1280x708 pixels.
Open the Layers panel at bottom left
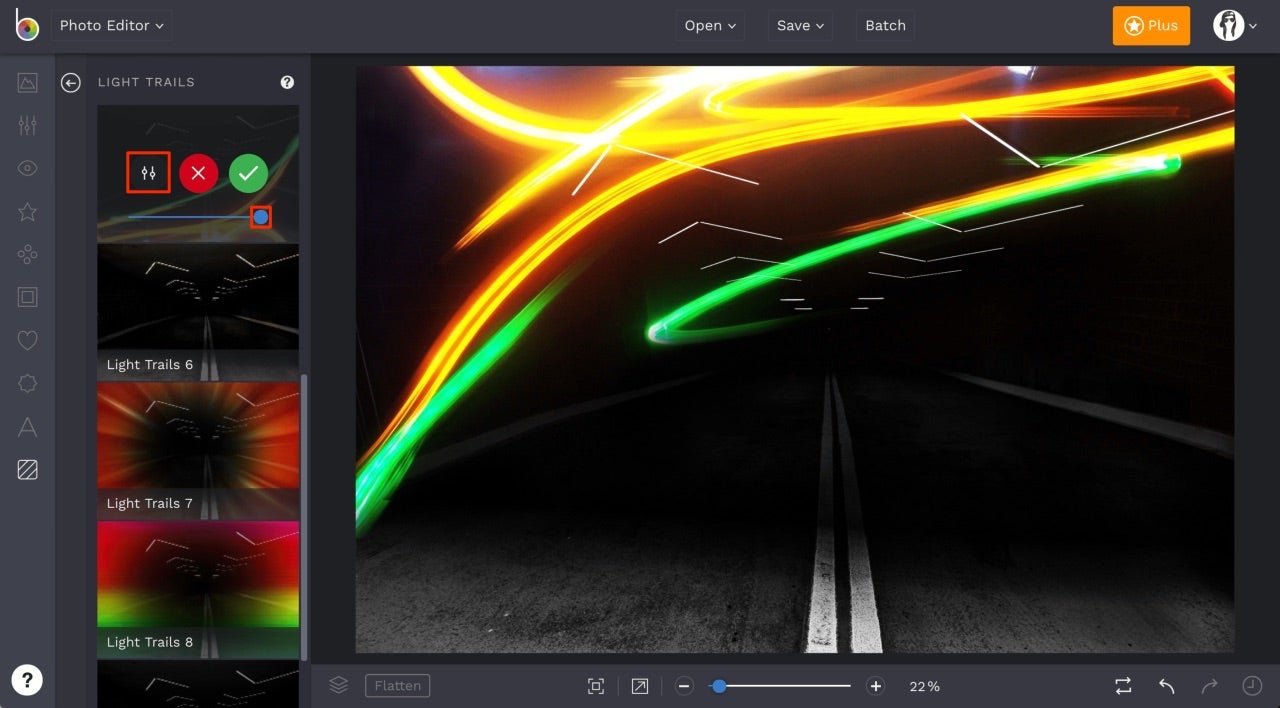[338, 685]
